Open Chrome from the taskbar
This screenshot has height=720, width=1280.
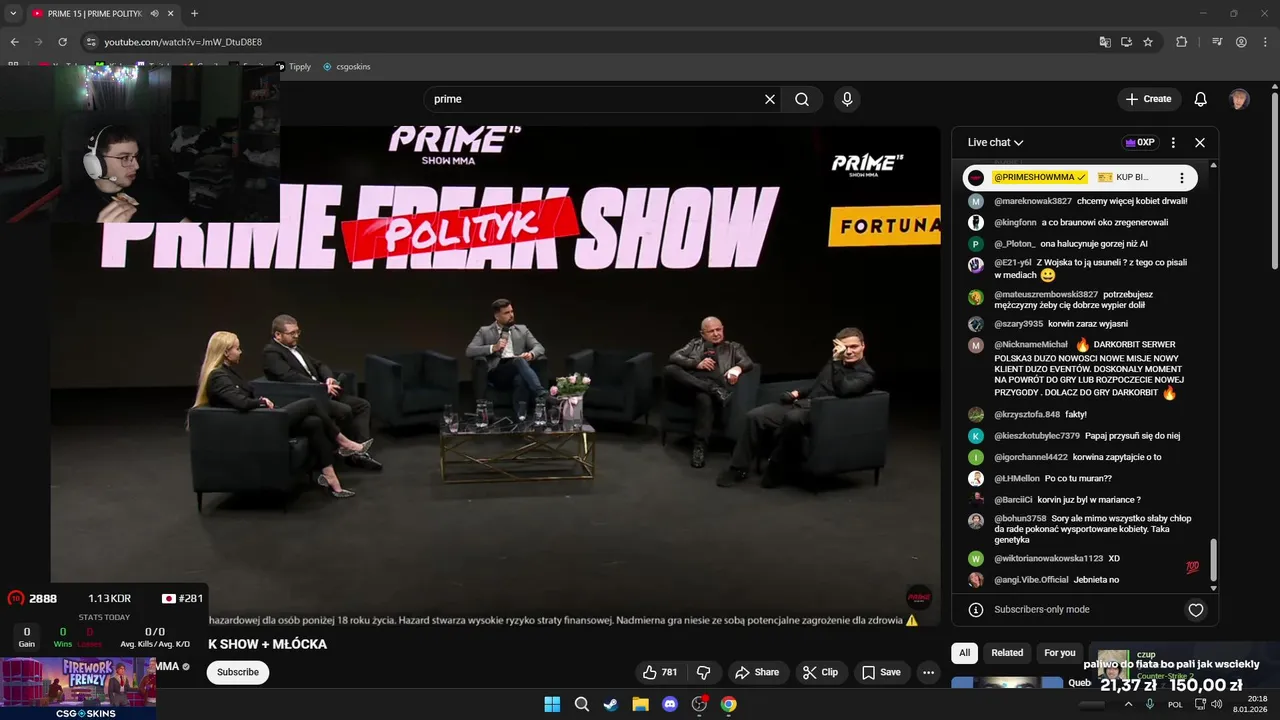point(729,704)
